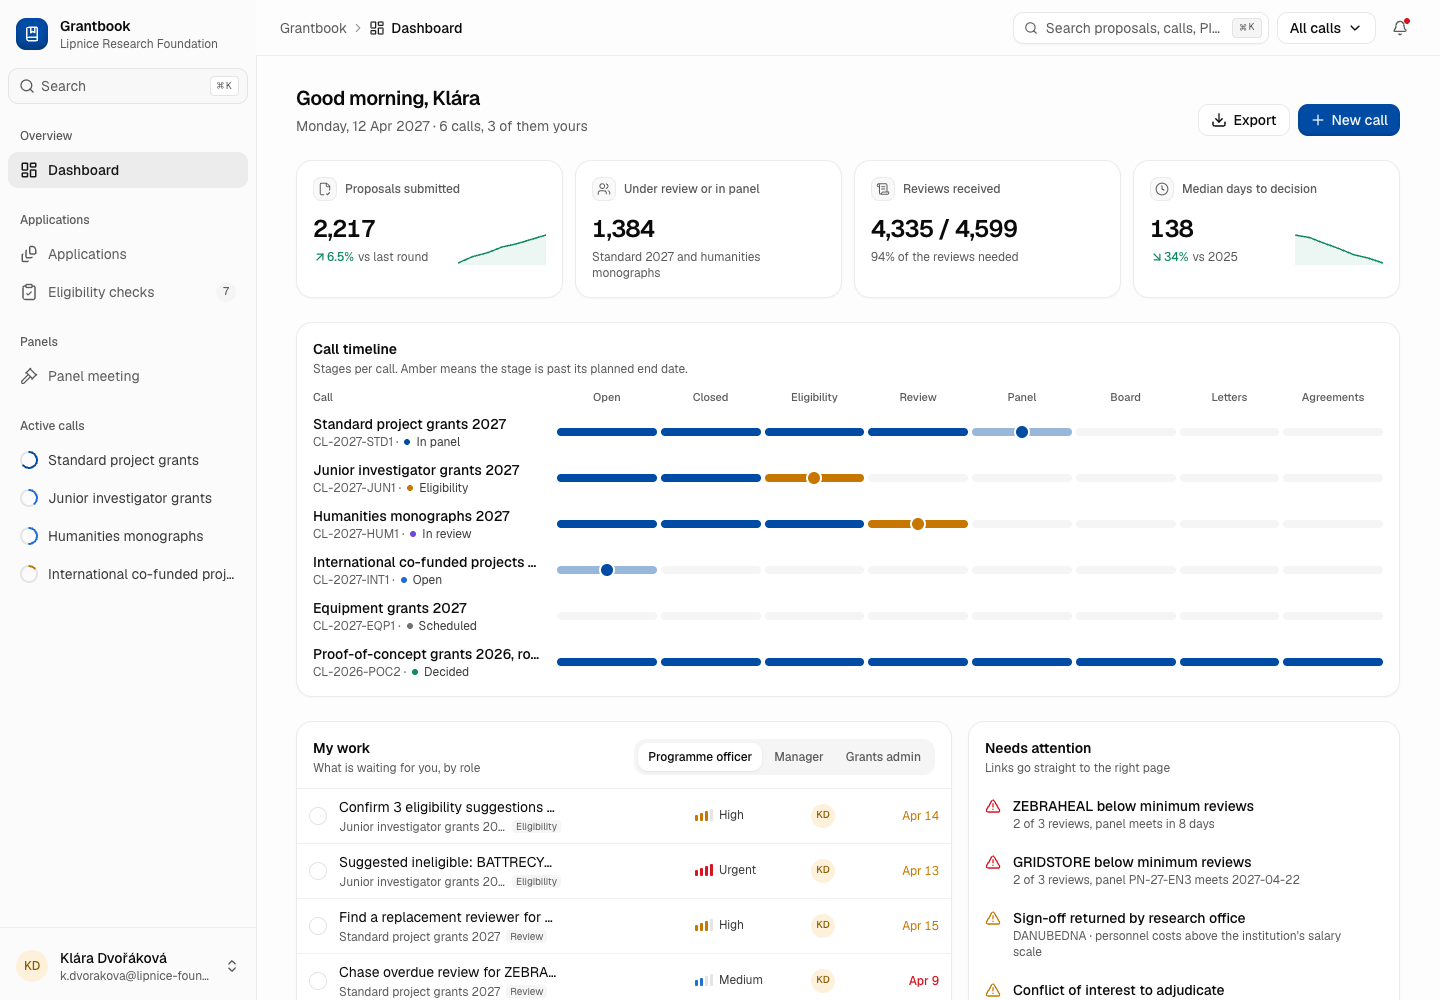Click the Median days clock icon
Screen dimensions: 1440x1000
[x=1162, y=189]
